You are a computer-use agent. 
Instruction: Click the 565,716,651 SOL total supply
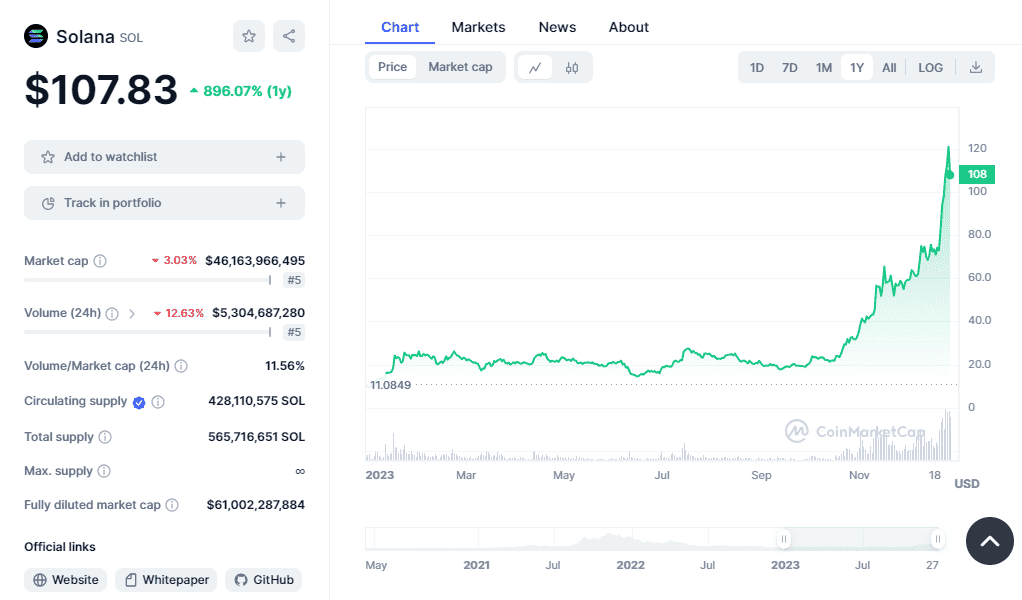click(x=257, y=437)
